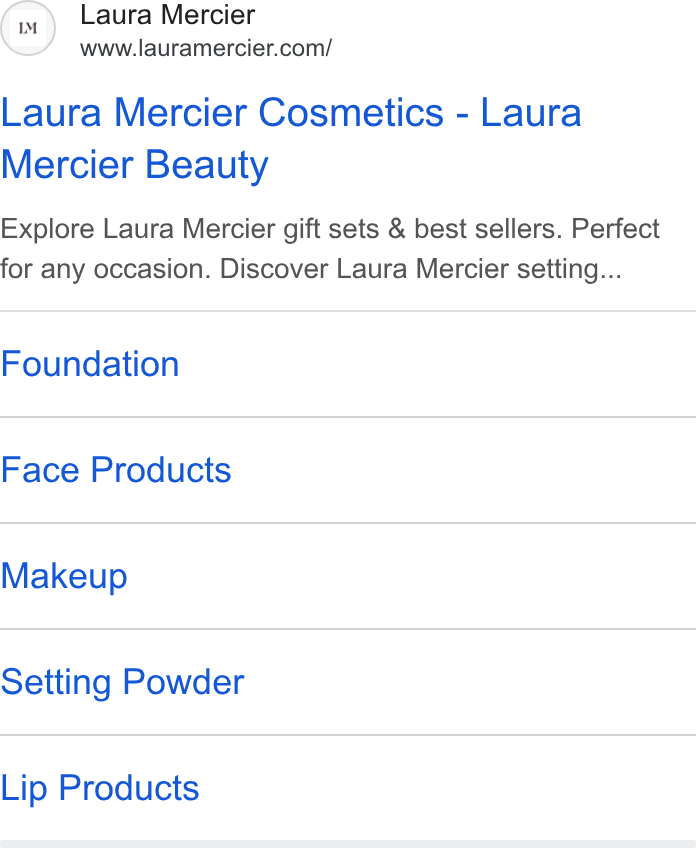Open the Setting Powder sitelink

pos(348,682)
